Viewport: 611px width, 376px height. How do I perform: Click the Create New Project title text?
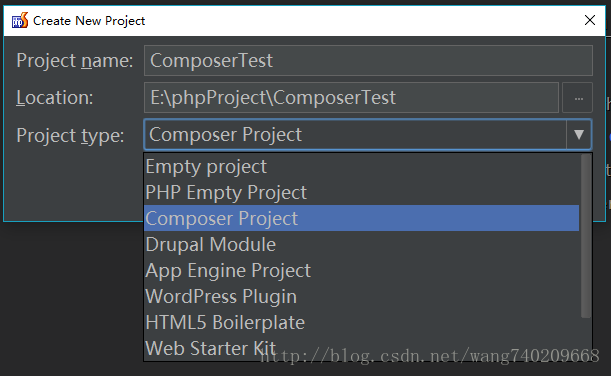[89, 21]
